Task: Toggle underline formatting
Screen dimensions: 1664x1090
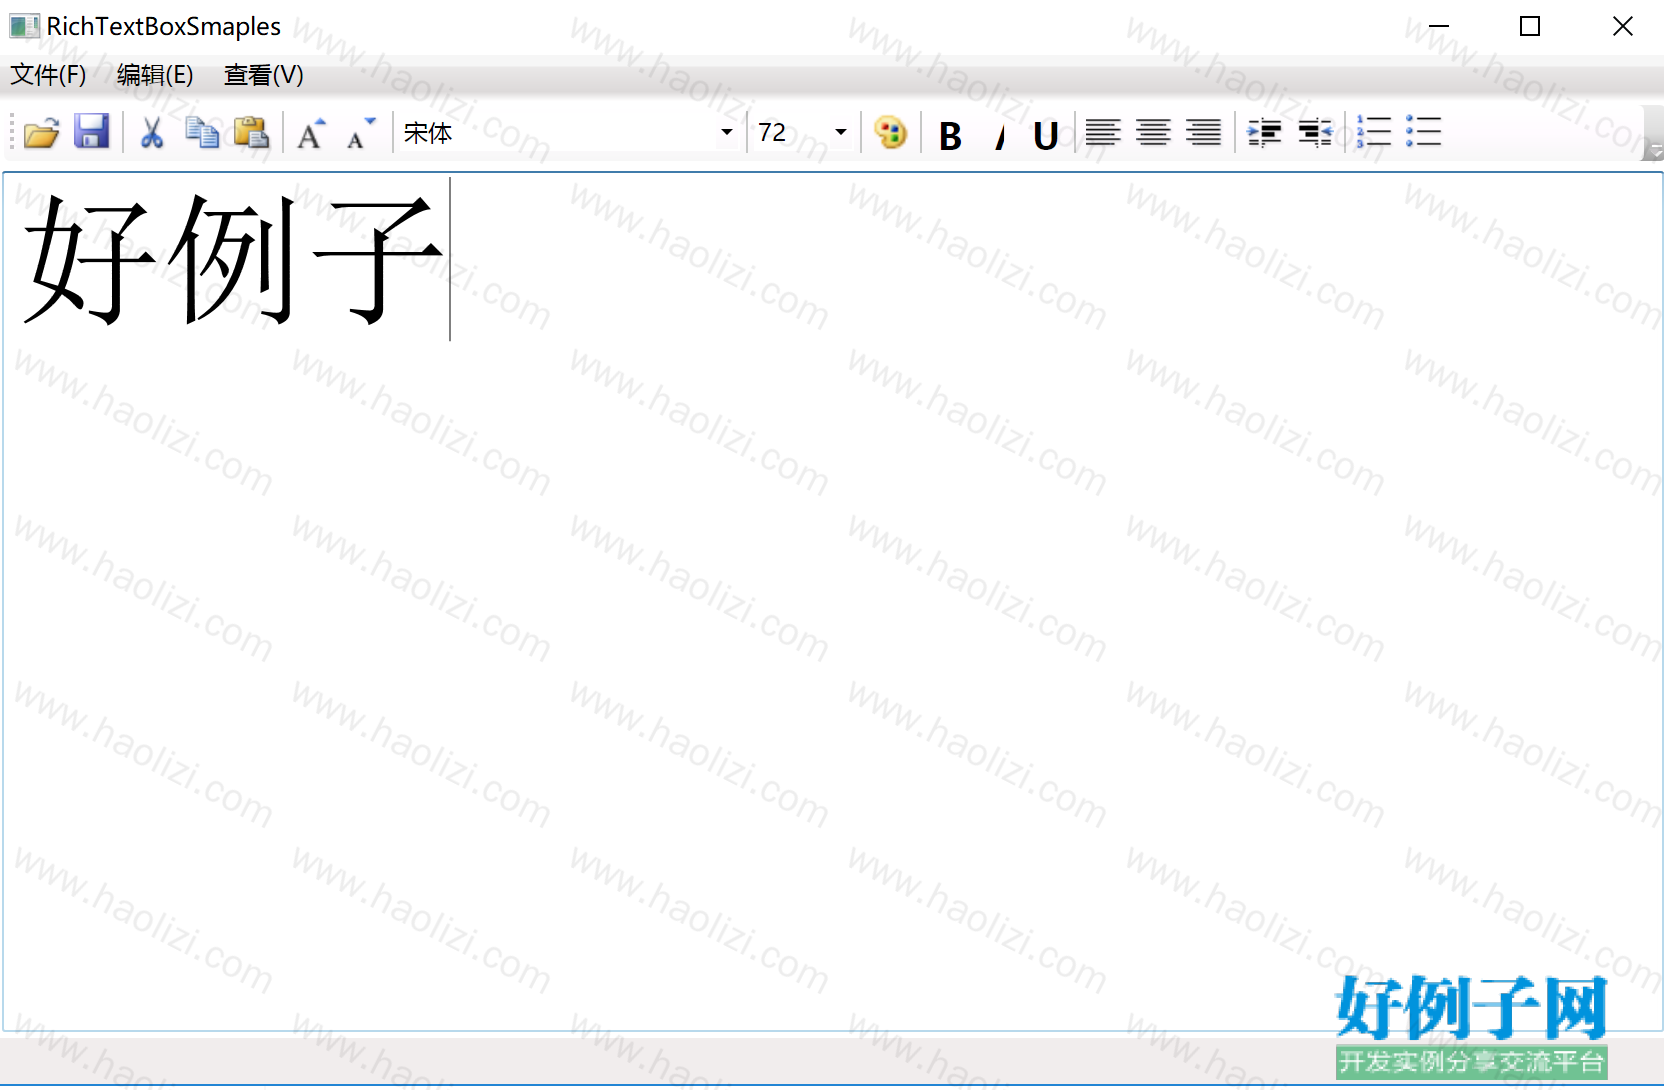Action: point(1046,135)
